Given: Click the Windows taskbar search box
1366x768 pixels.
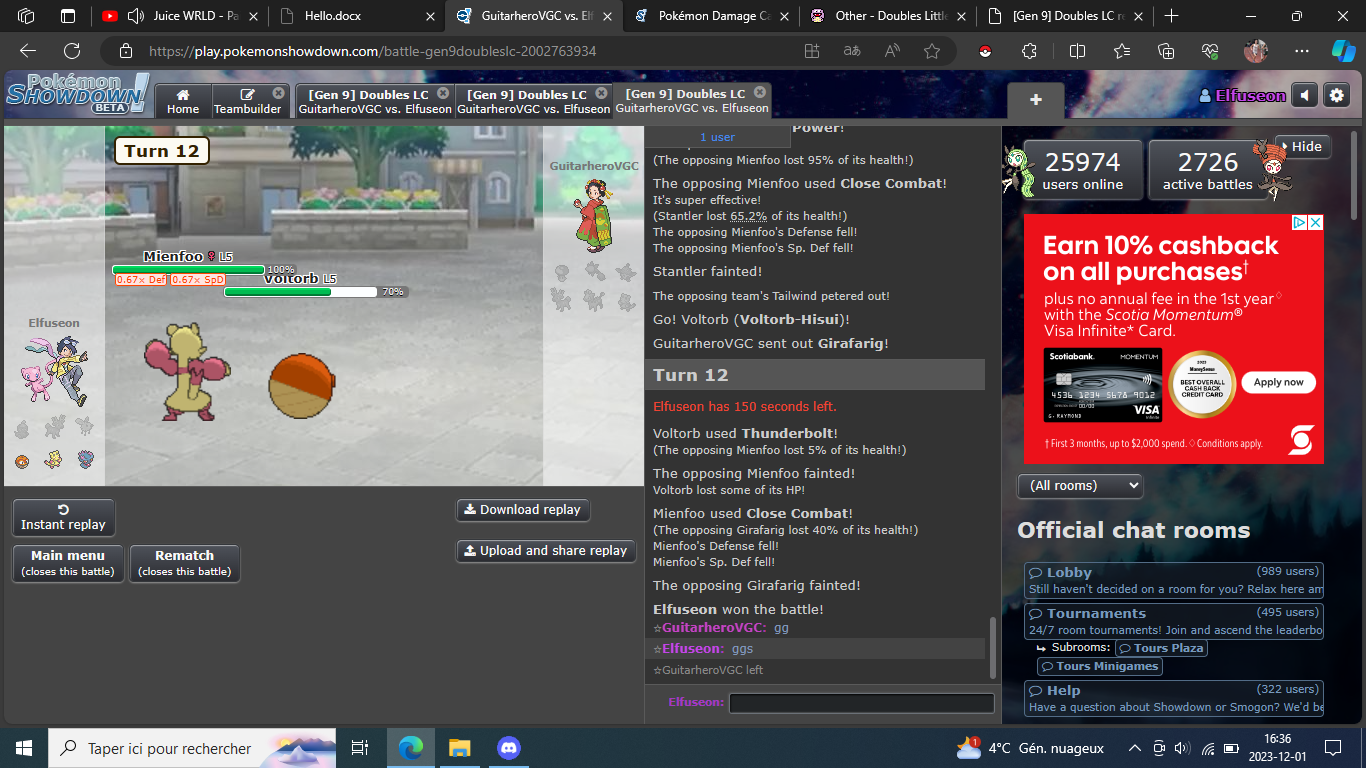Looking at the screenshot, I should [x=193, y=747].
